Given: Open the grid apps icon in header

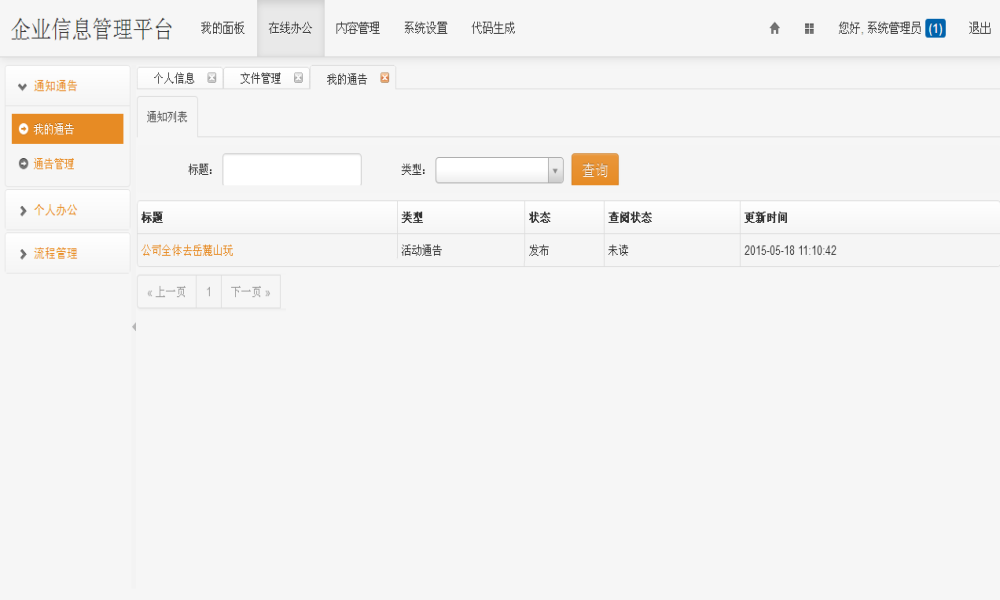Looking at the screenshot, I should pyautogui.click(x=809, y=28).
